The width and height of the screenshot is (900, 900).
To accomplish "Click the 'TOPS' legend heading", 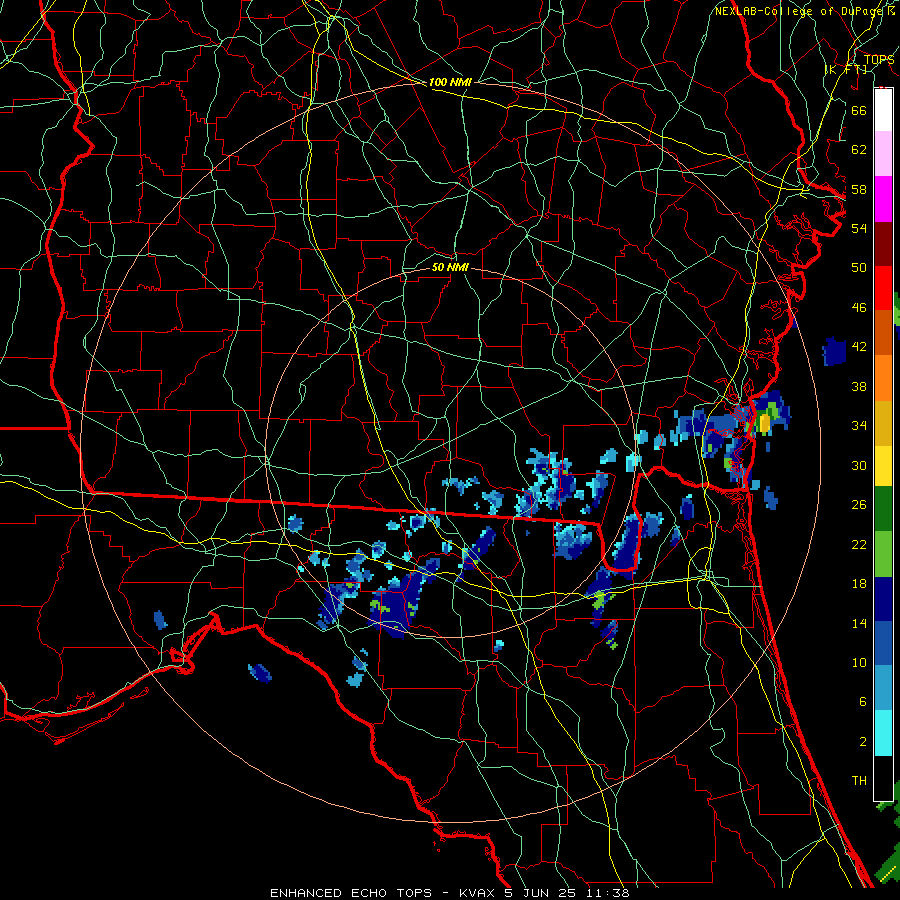I will coord(879,60).
